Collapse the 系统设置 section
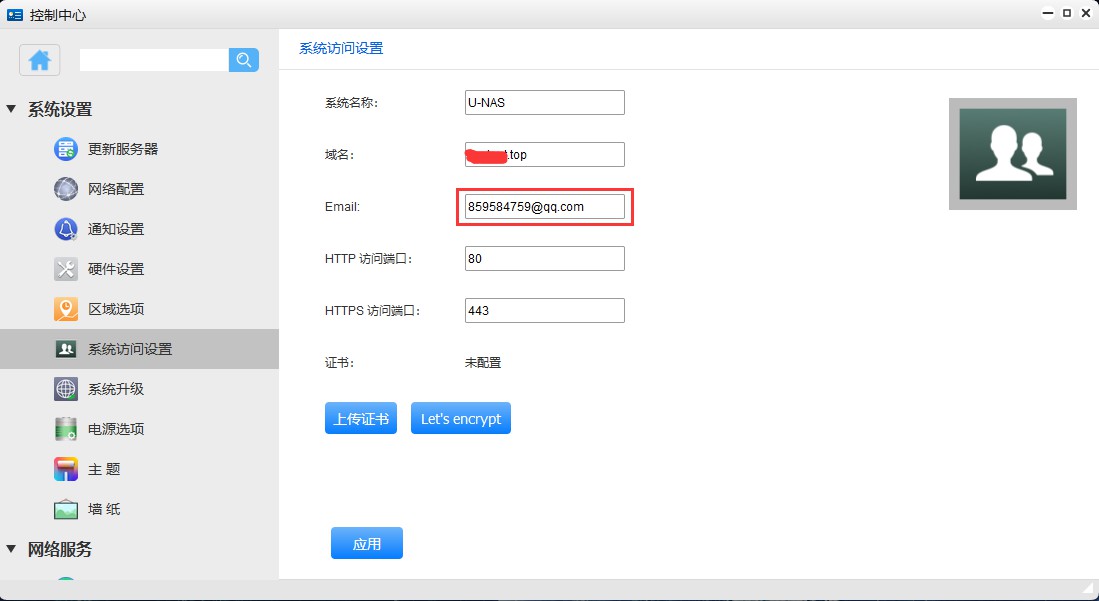Viewport: 1099px width, 601px height. 11,109
